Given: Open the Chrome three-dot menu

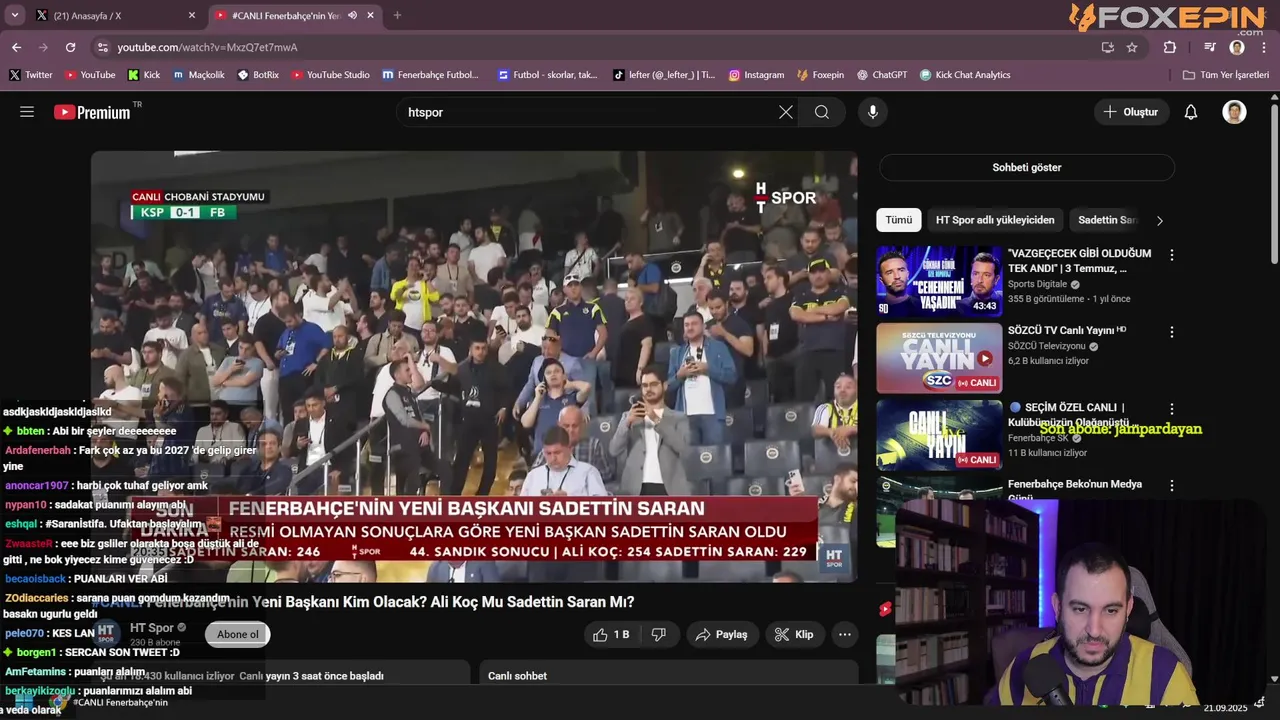Looking at the screenshot, I should [x=1264, y=47].
